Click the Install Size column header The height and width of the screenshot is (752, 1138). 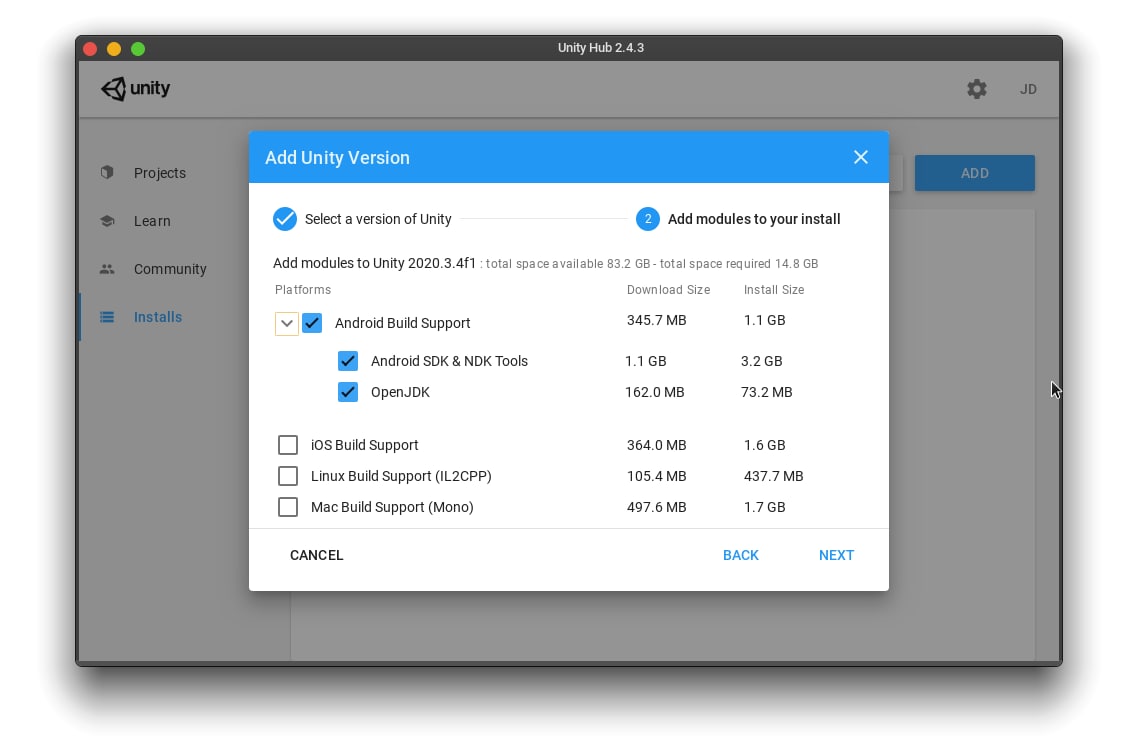[774, 290]
